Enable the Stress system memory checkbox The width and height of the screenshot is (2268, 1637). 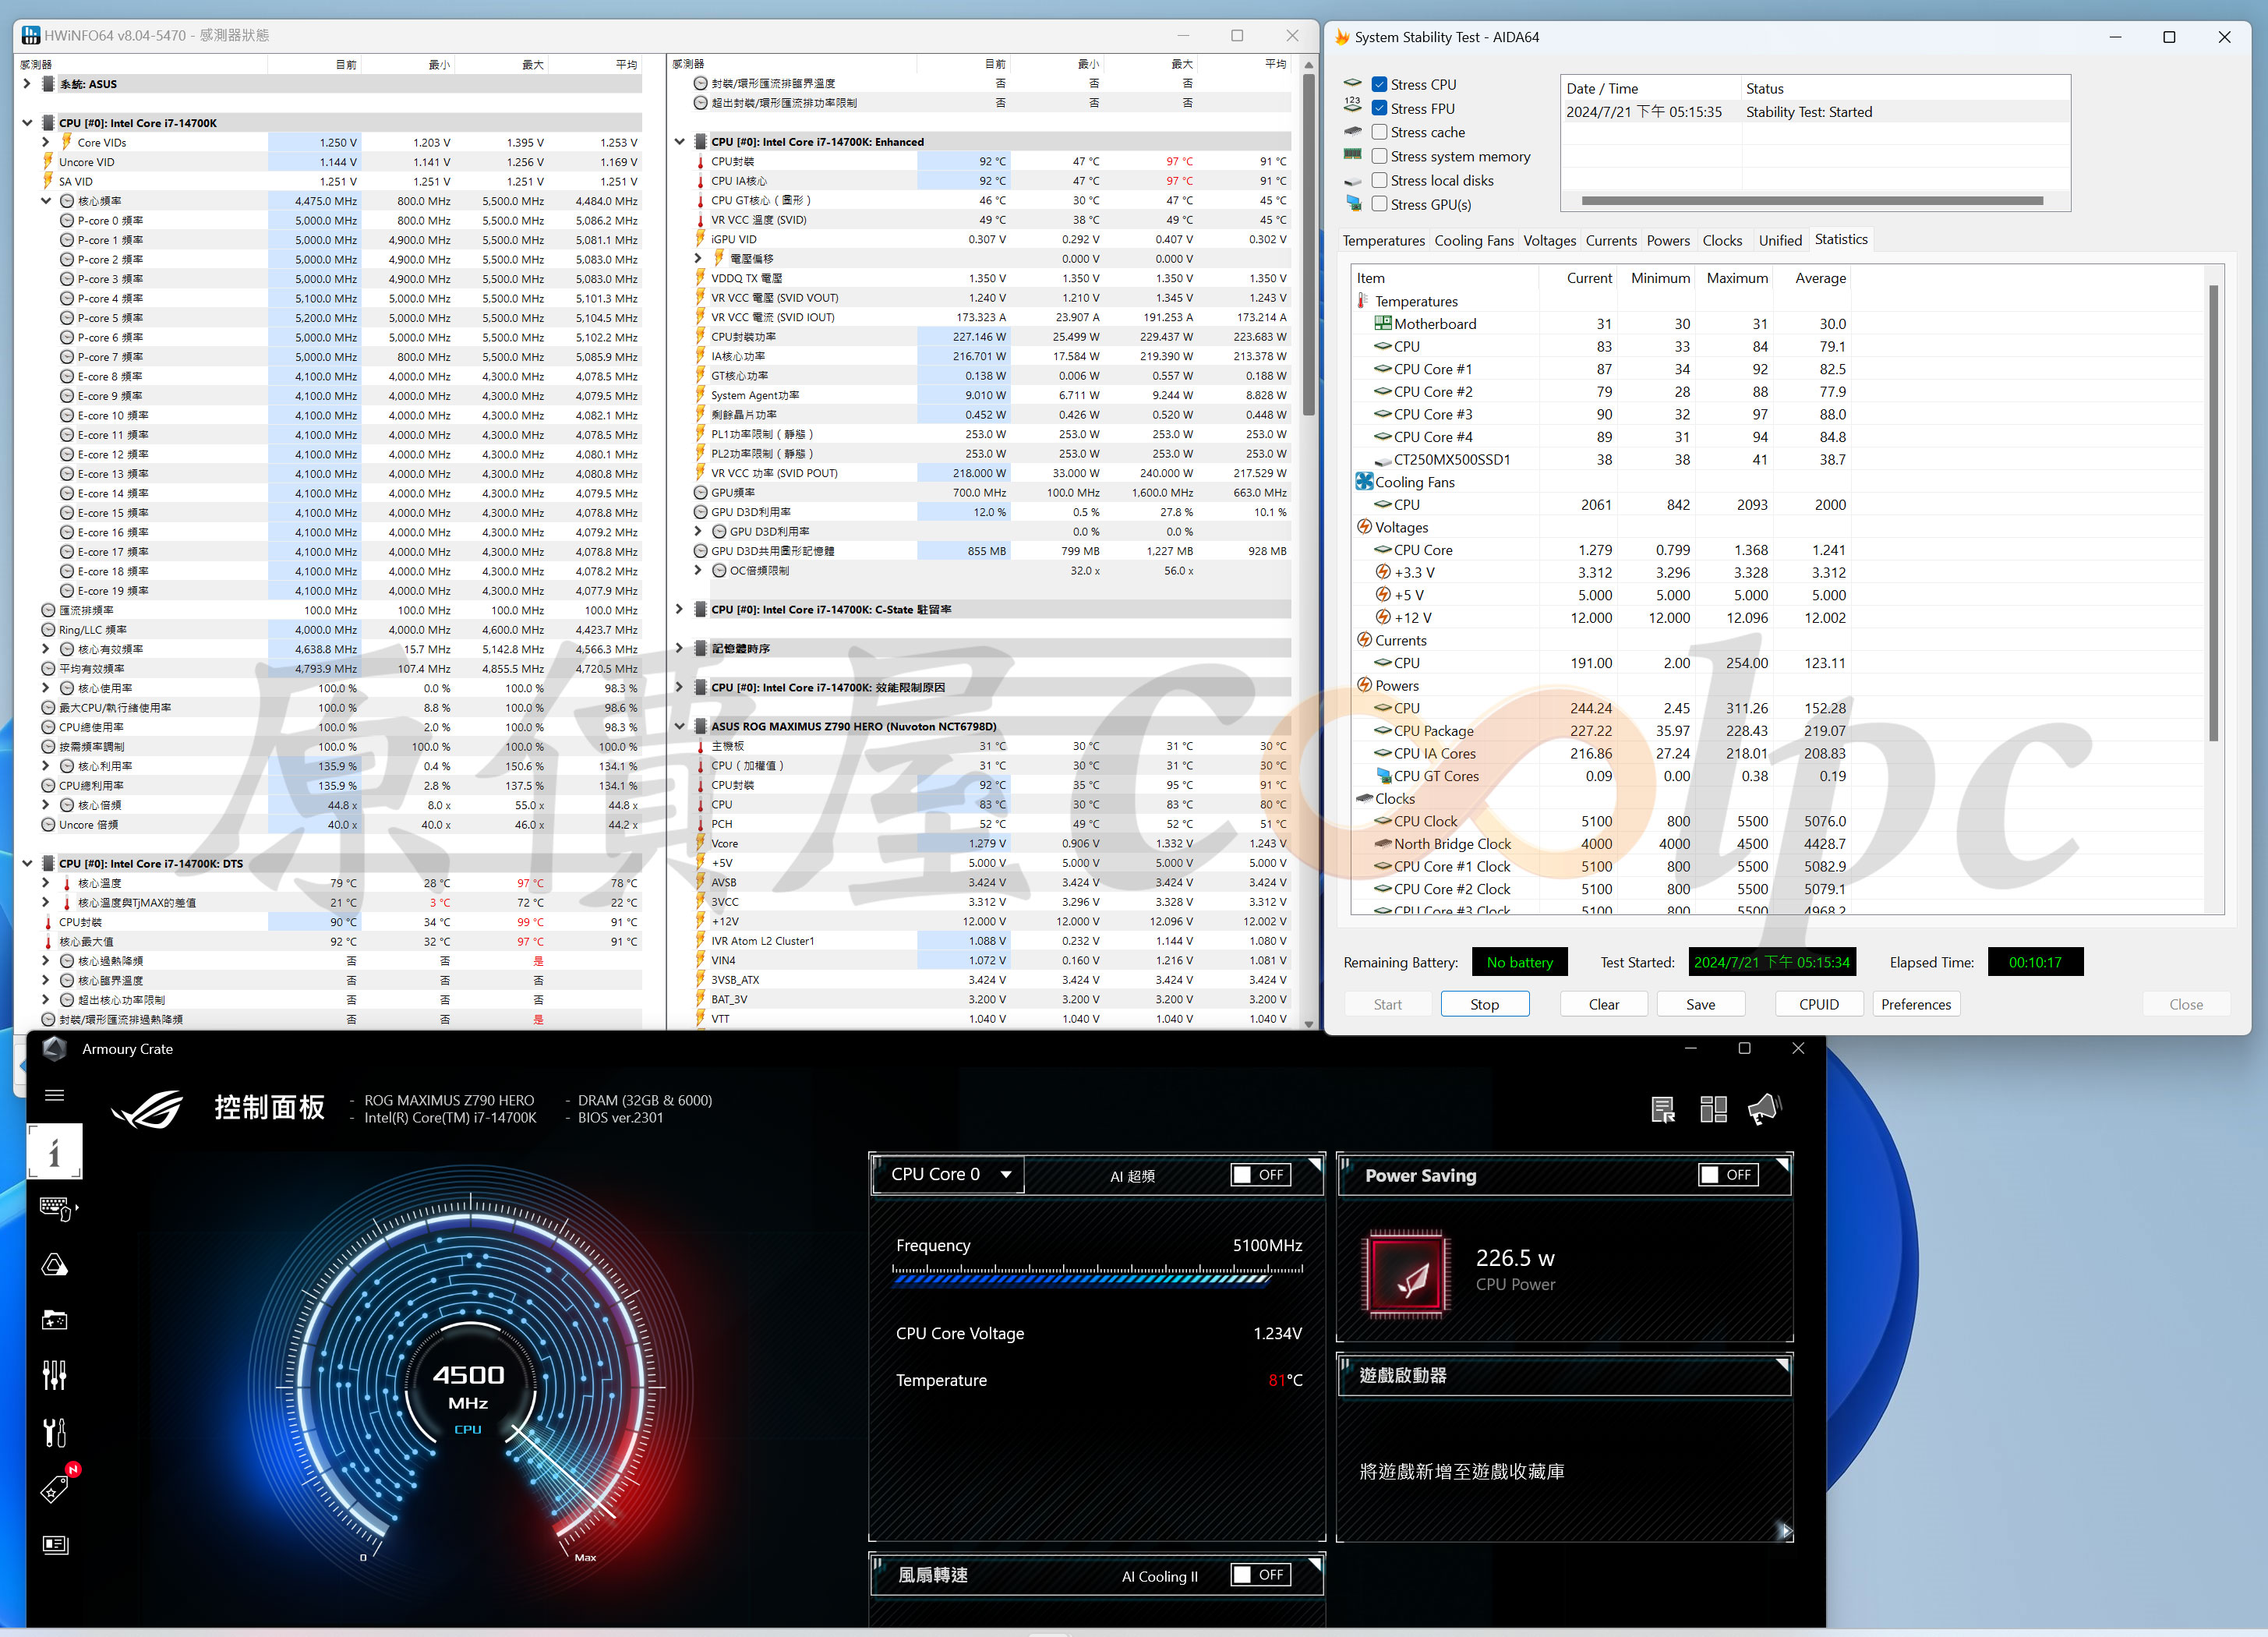tap(1379, 156)
